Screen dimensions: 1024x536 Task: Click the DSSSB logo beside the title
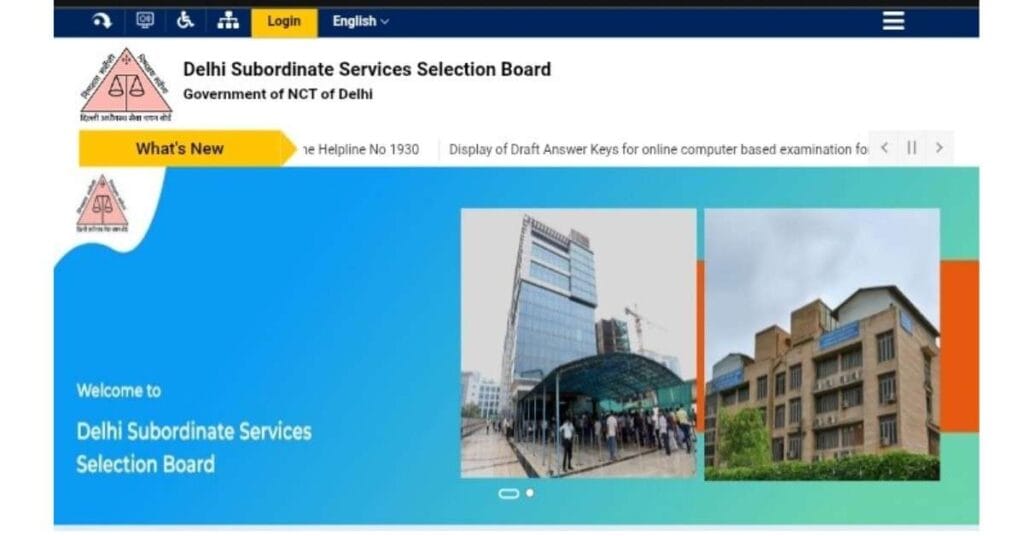126,85
